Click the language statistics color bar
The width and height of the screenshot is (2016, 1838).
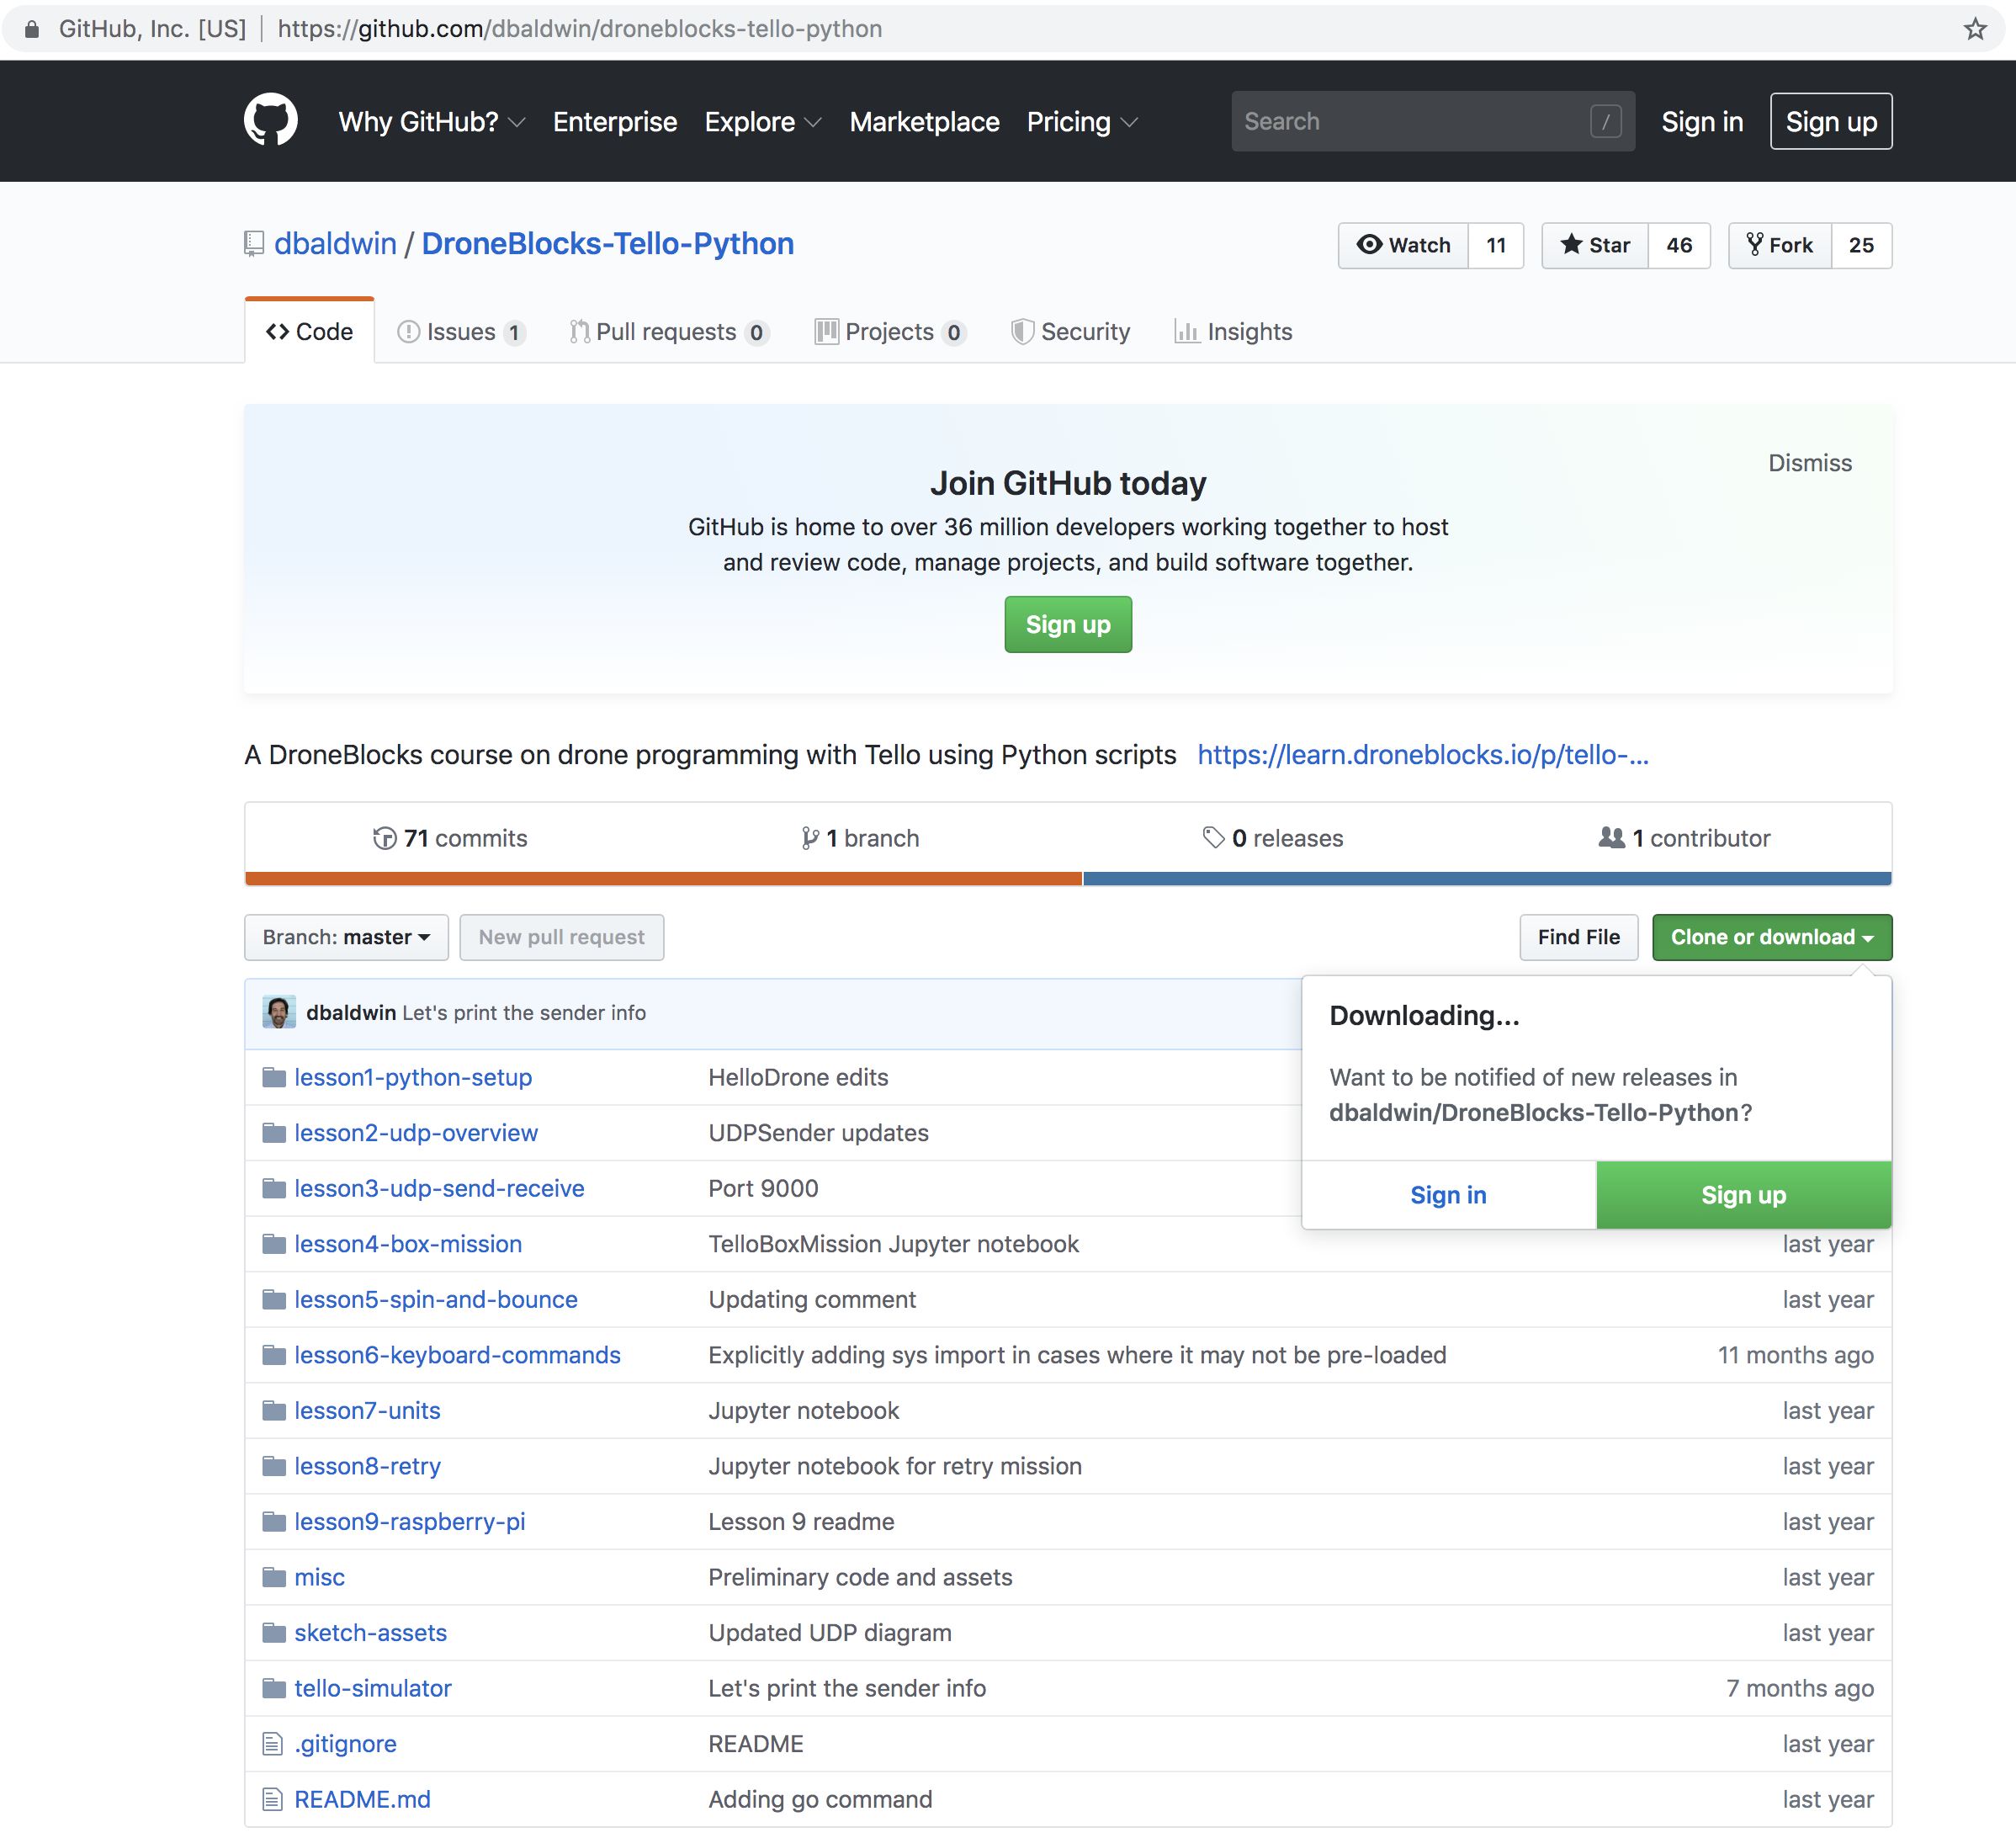pyautogui.click(x=1068, y=878)
